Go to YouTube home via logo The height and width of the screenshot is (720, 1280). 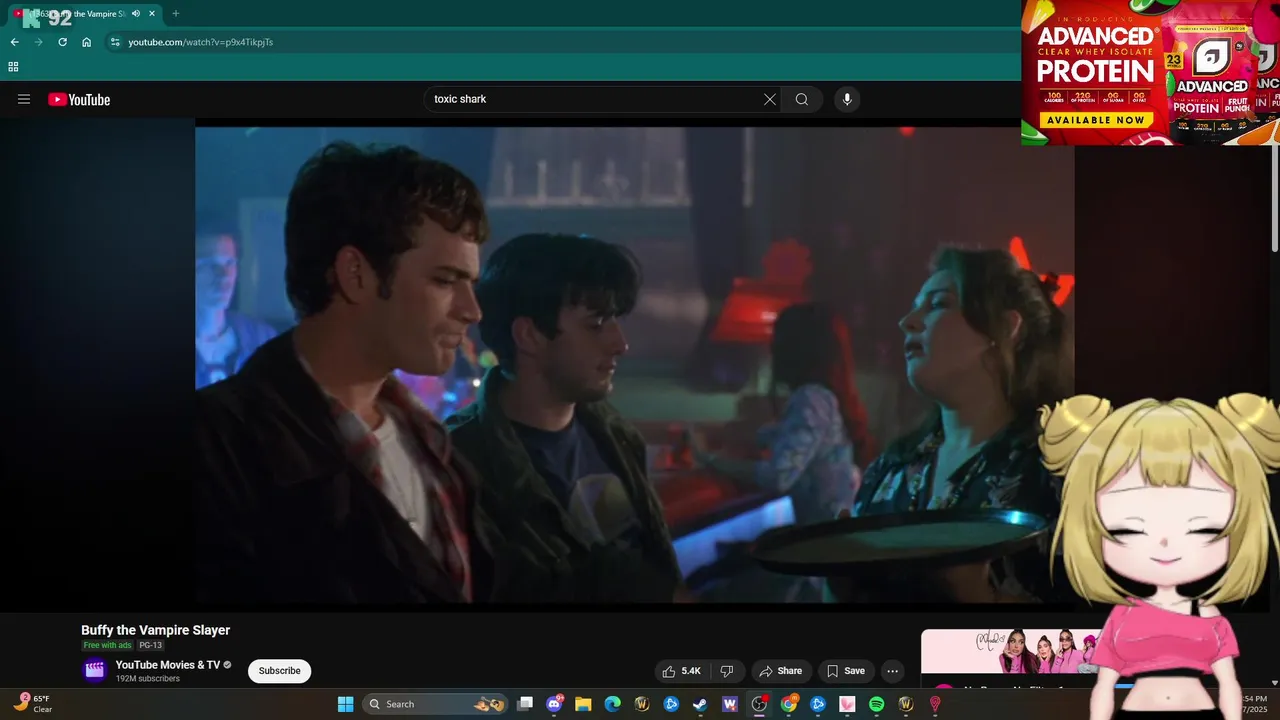click(79, 99)
